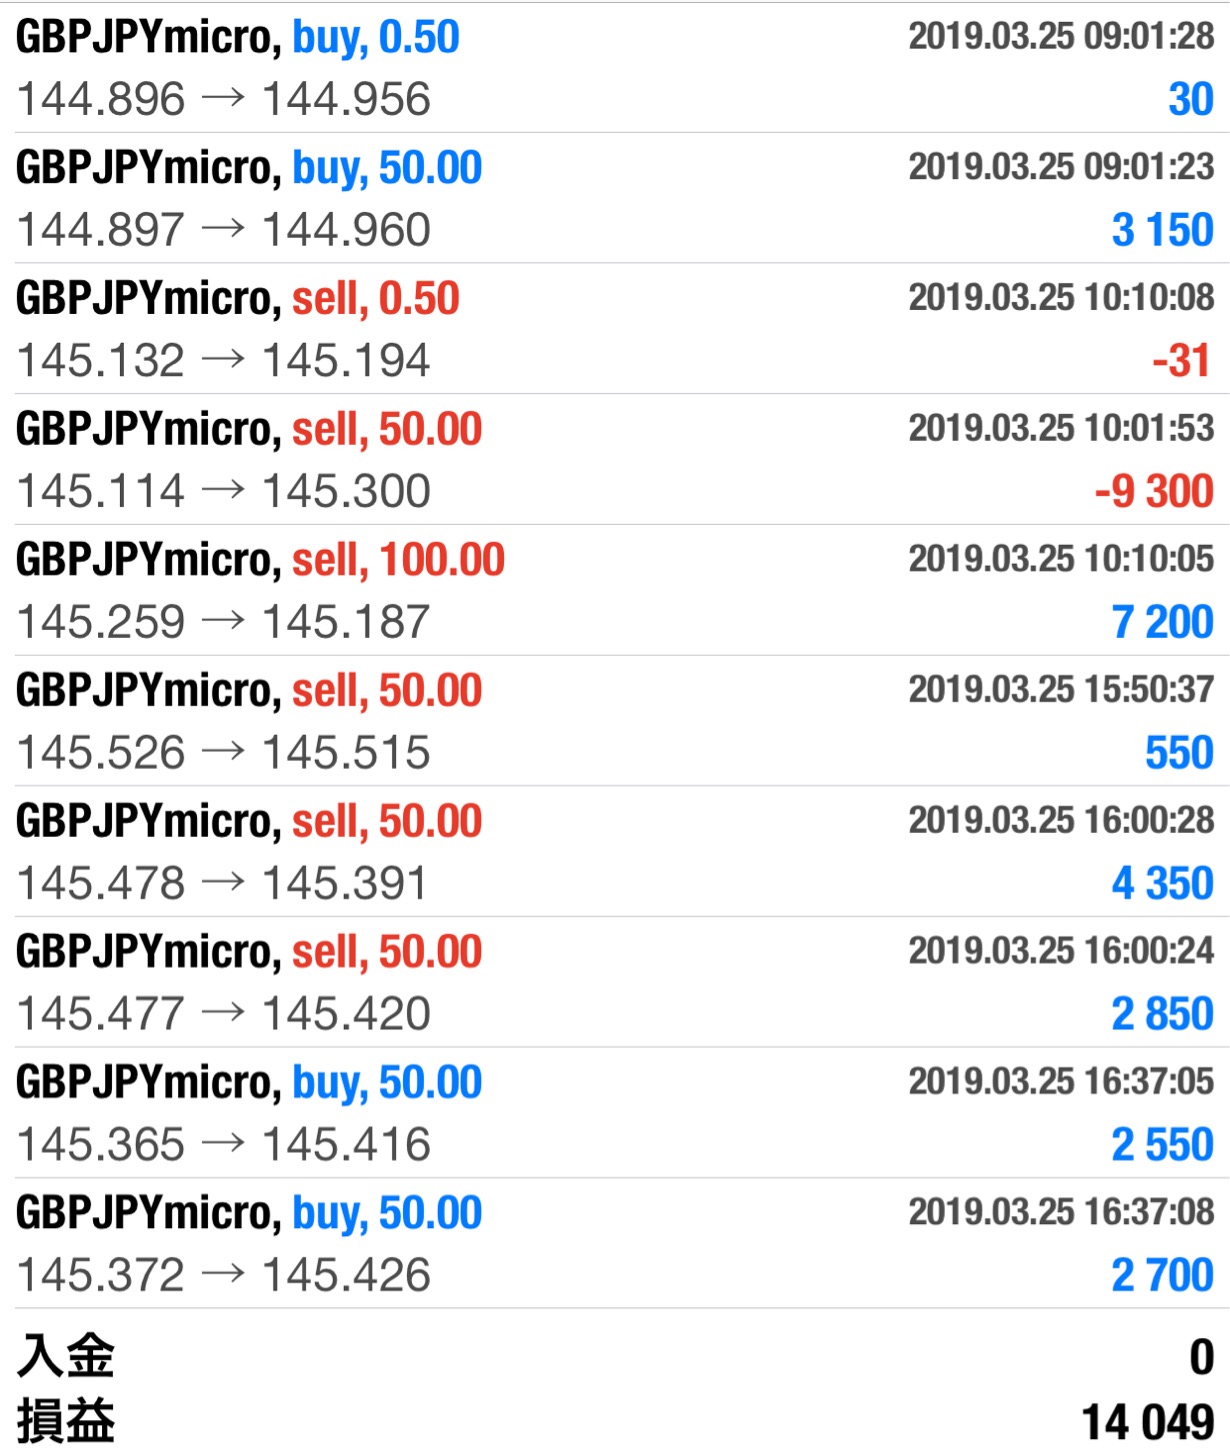Tap the sell trade from 145.477 to 145.420
Image resolution: width=1230 pixels, height=1454 pixels.
click(615, 982)
